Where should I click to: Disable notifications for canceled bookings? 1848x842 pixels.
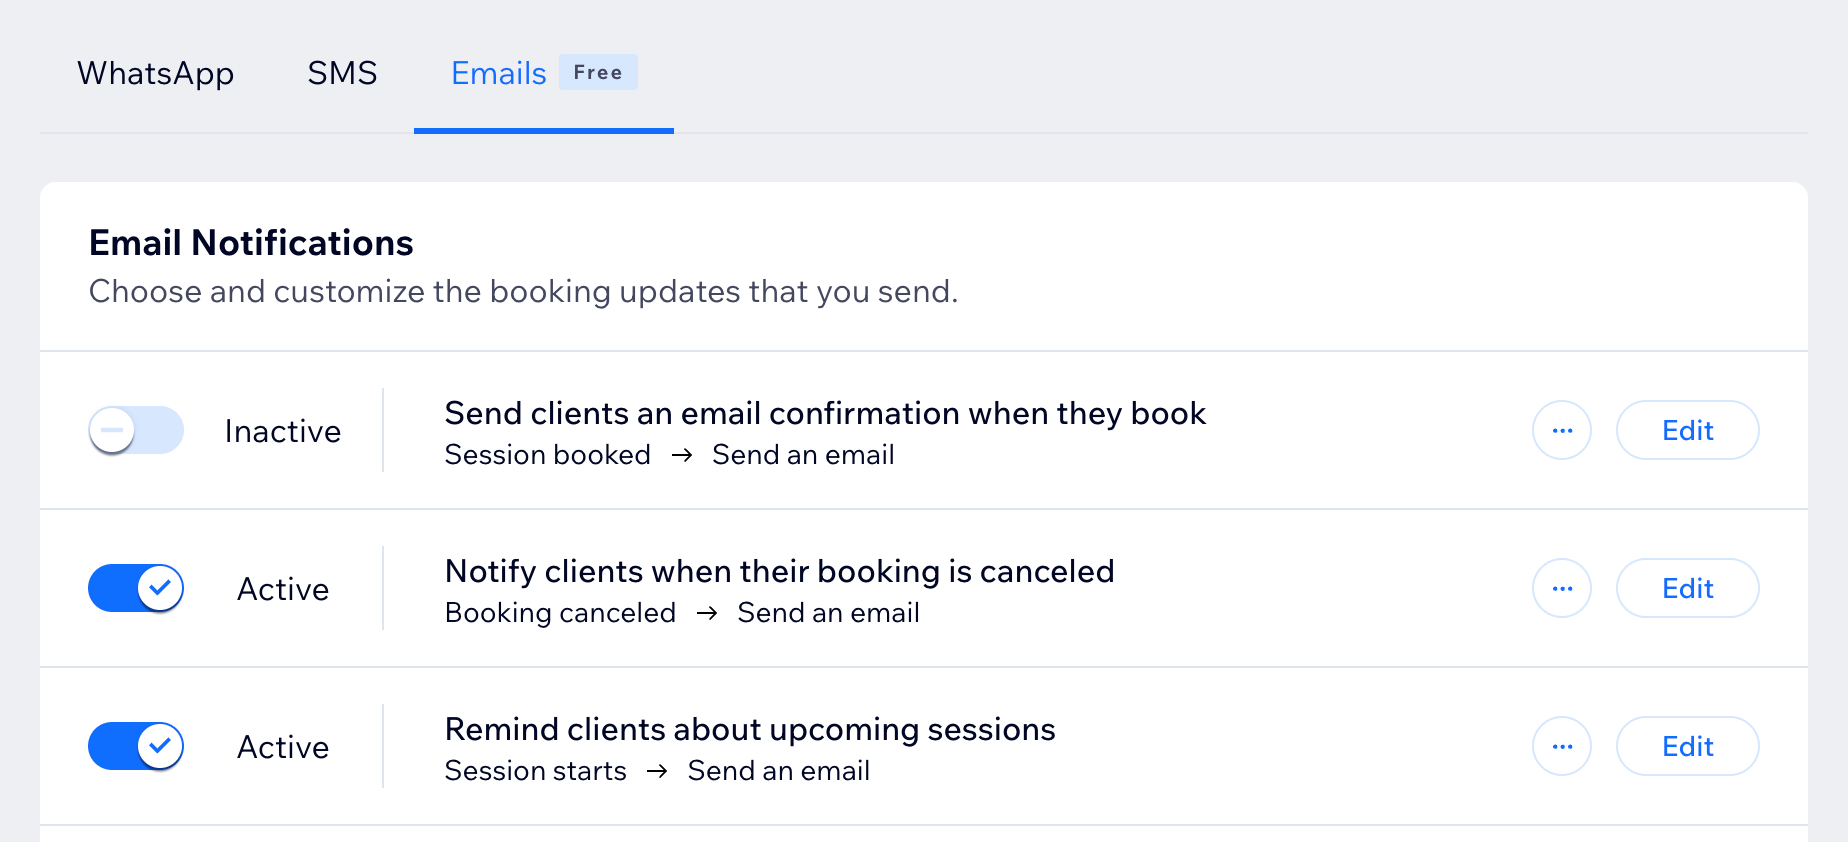coord(136,588)
